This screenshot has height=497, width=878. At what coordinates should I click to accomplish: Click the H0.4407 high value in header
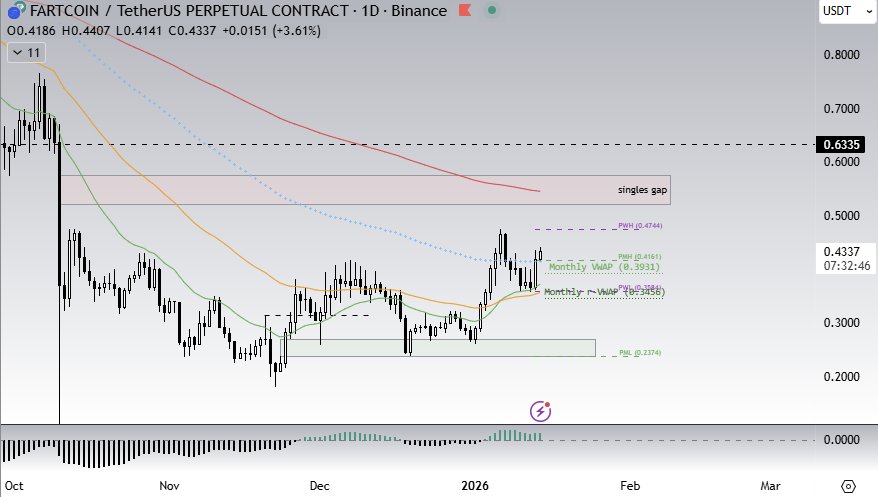[86, 31]
